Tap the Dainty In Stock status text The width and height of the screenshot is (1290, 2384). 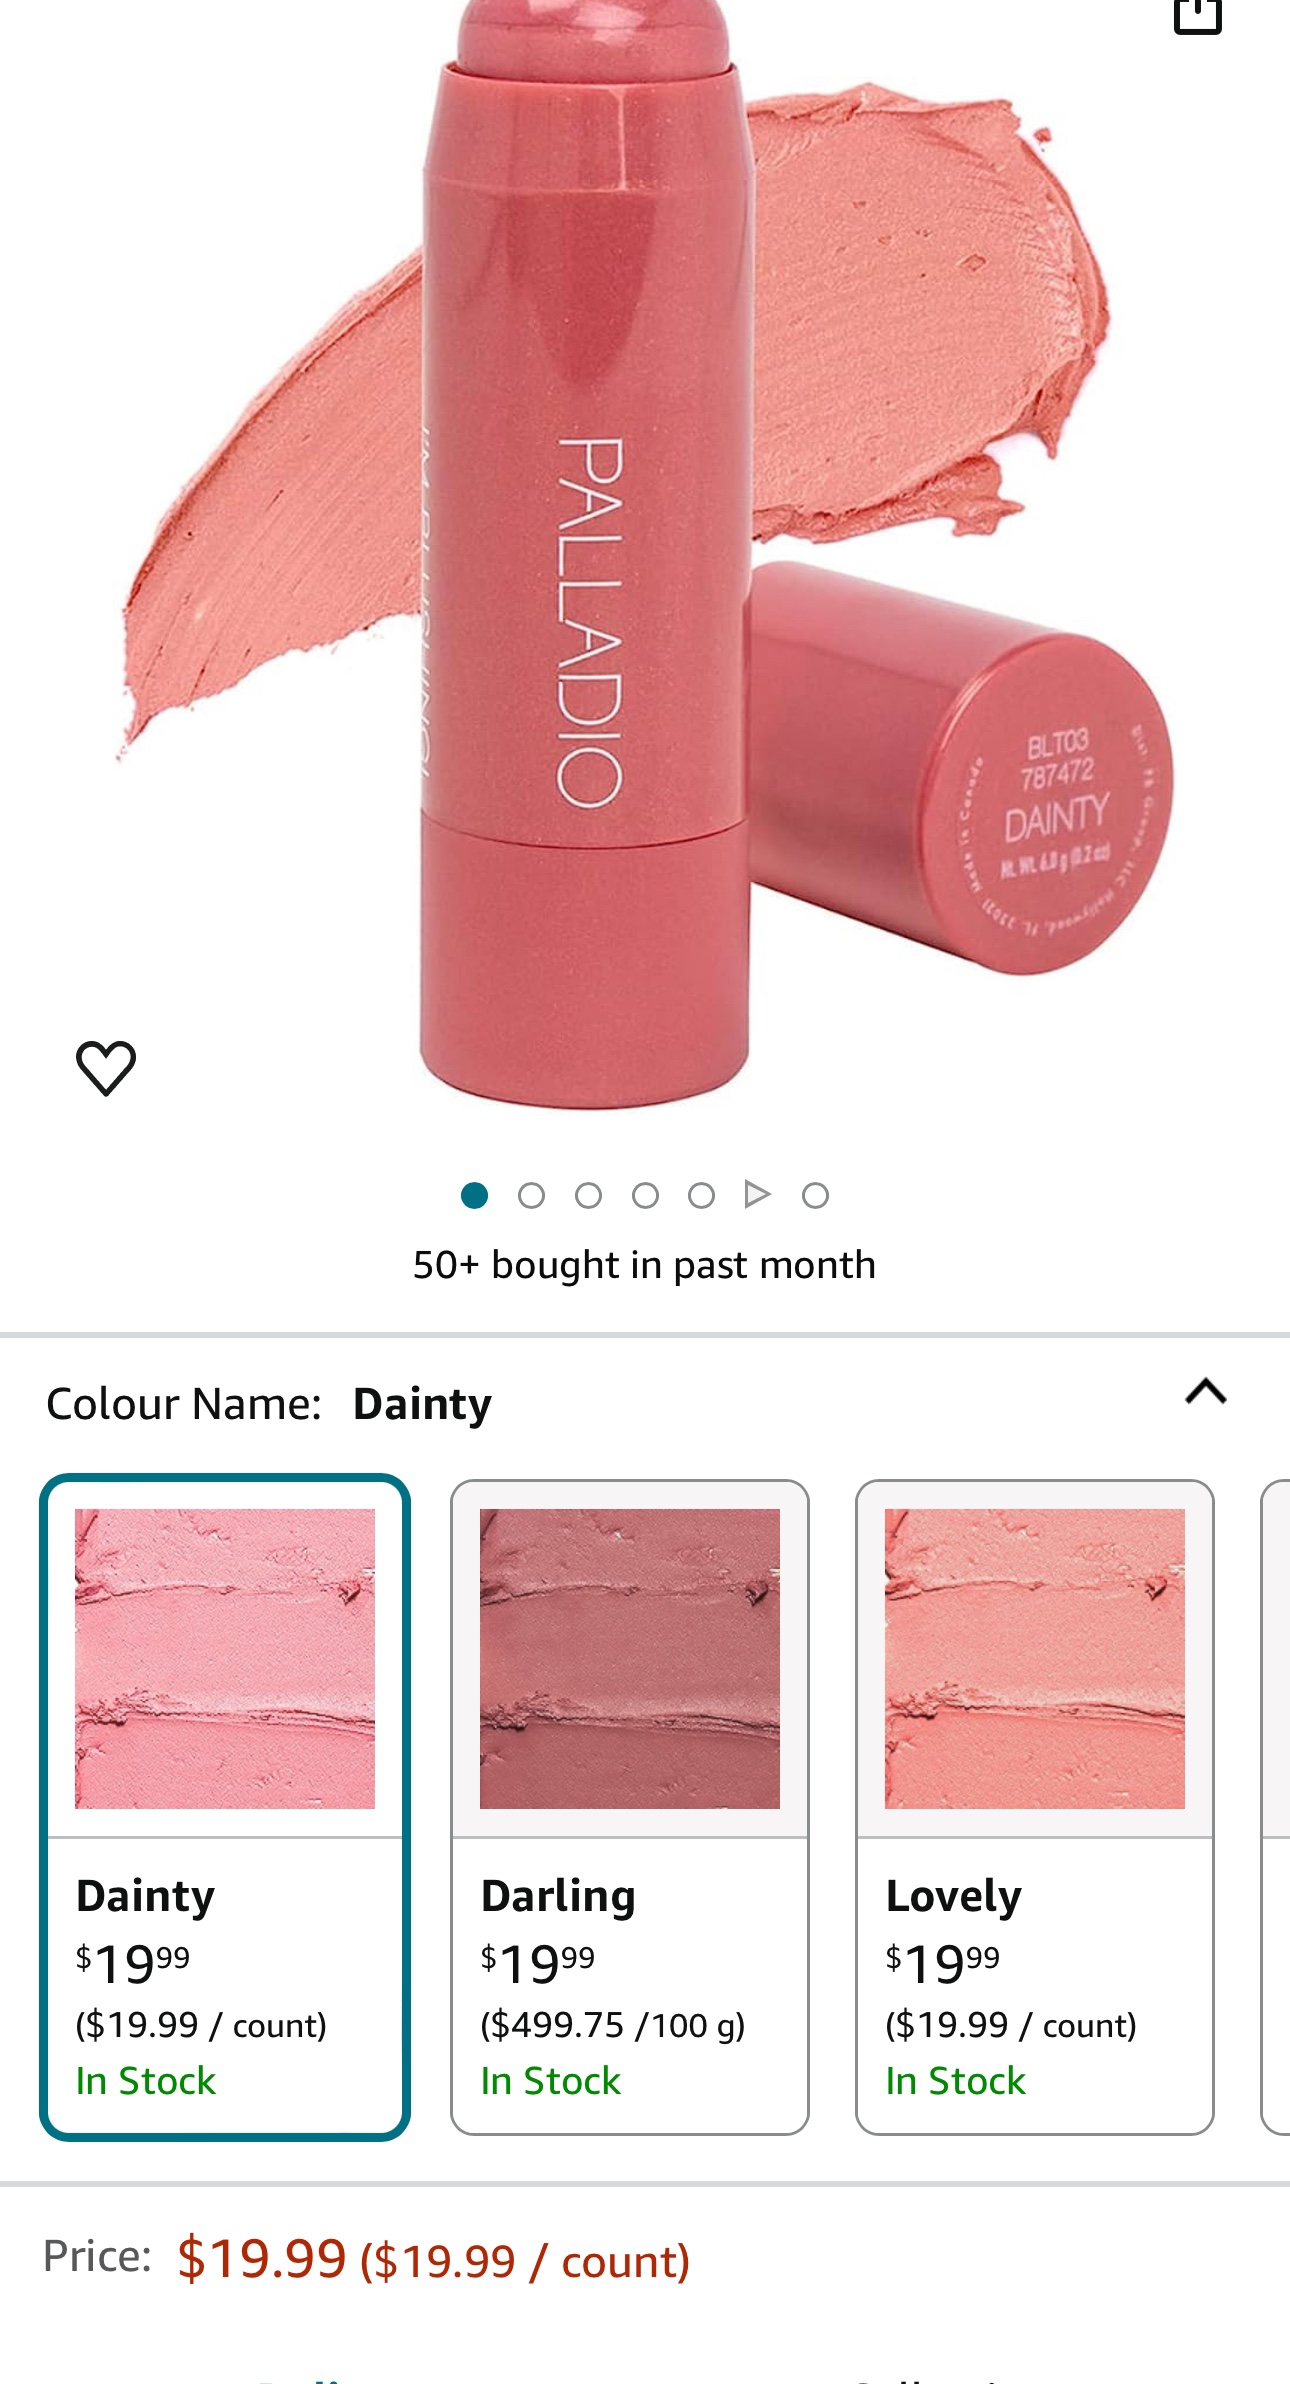coord(146,2081)
